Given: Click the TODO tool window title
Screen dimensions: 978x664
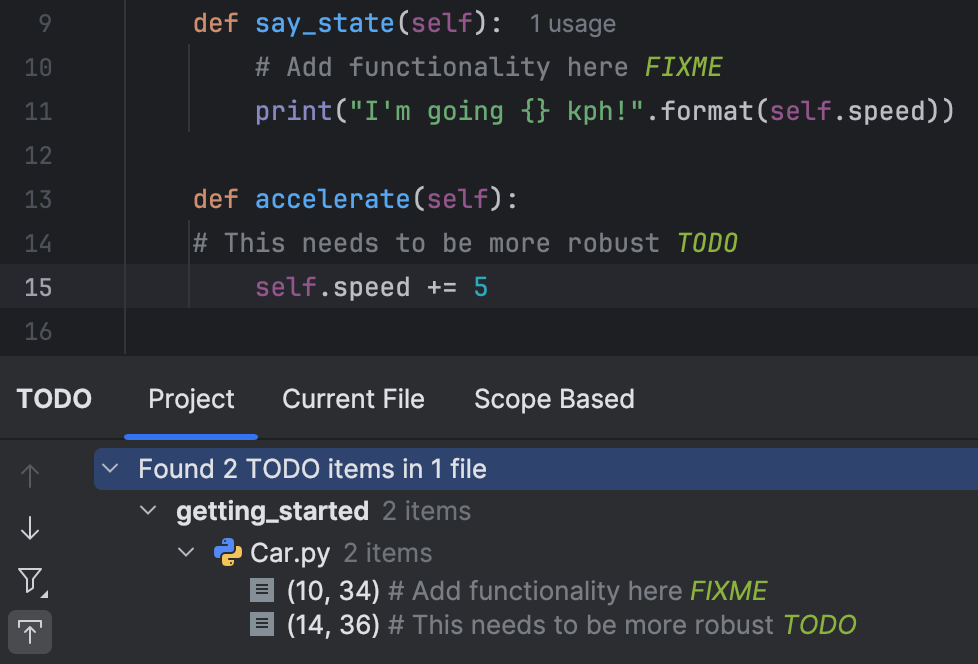Looking at the screenshot, I should point(54,399).
